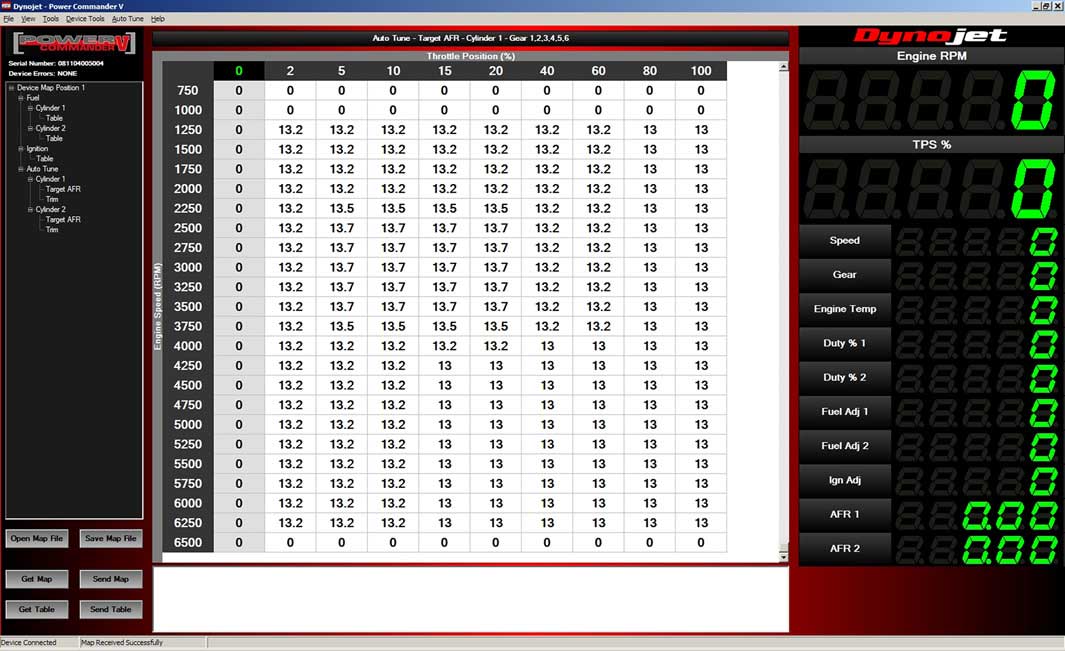The width and height of the screenshot is (1065, 651).
Task: Select the 40 throttle column header
Action: (x=547, y=71)
